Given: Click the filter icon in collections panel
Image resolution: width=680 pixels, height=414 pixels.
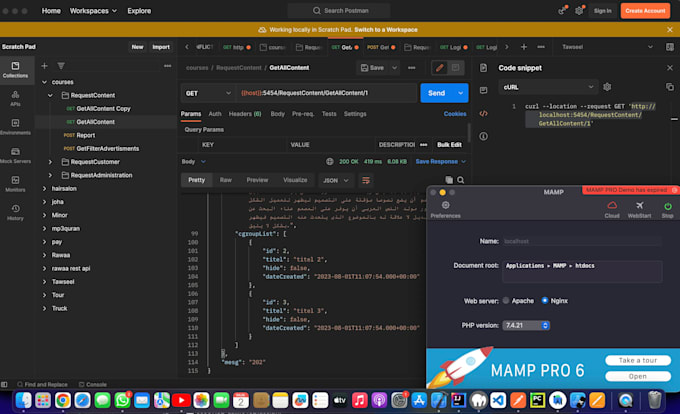Looking at the screenshot, I should pyautogui.click(x=61, y=66).
